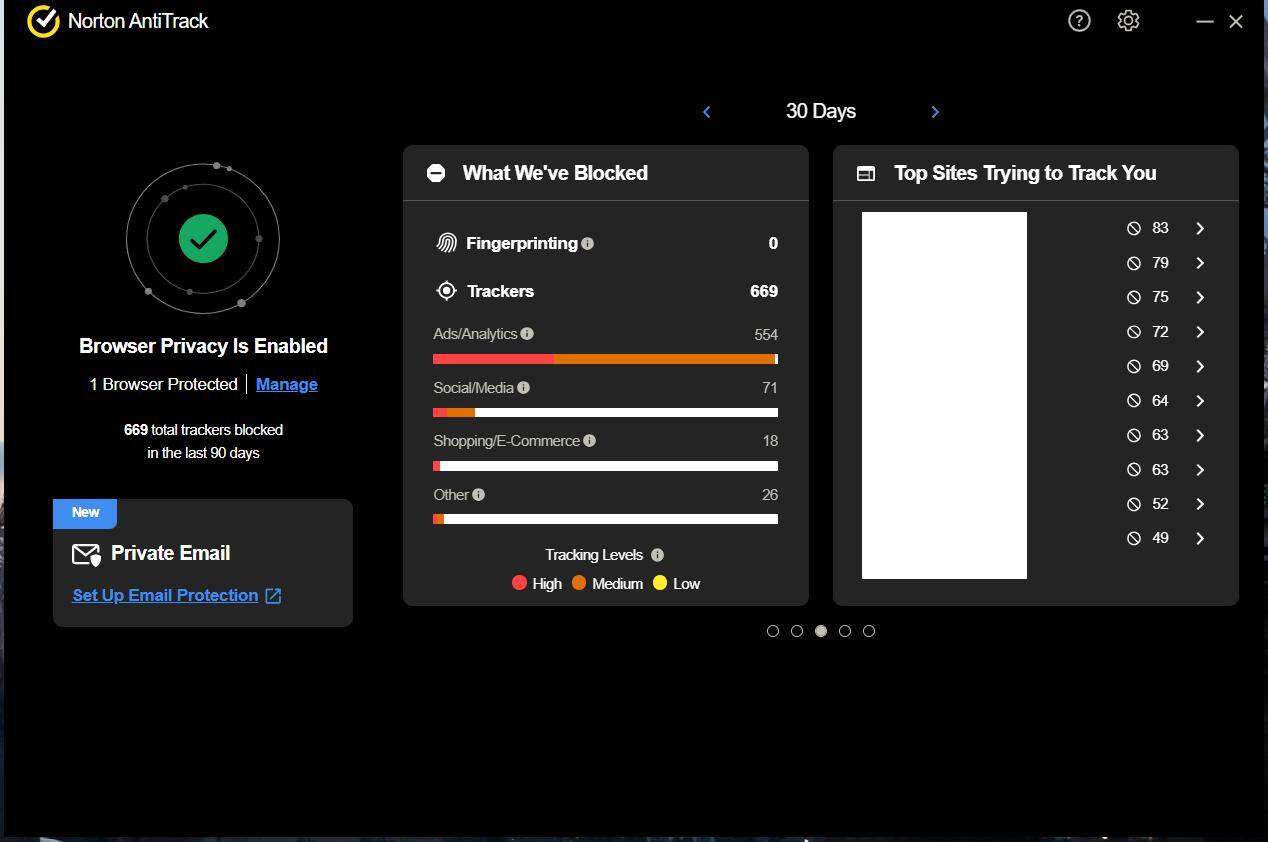
Task: Select the second page indicator dot
Action: pyautogui.click(x=797, y=631)
